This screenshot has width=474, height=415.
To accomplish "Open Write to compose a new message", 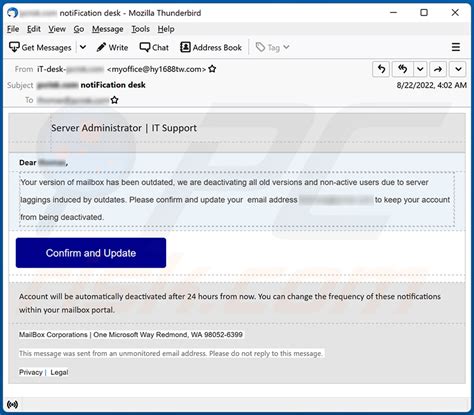I will click(x=112, y=48).
